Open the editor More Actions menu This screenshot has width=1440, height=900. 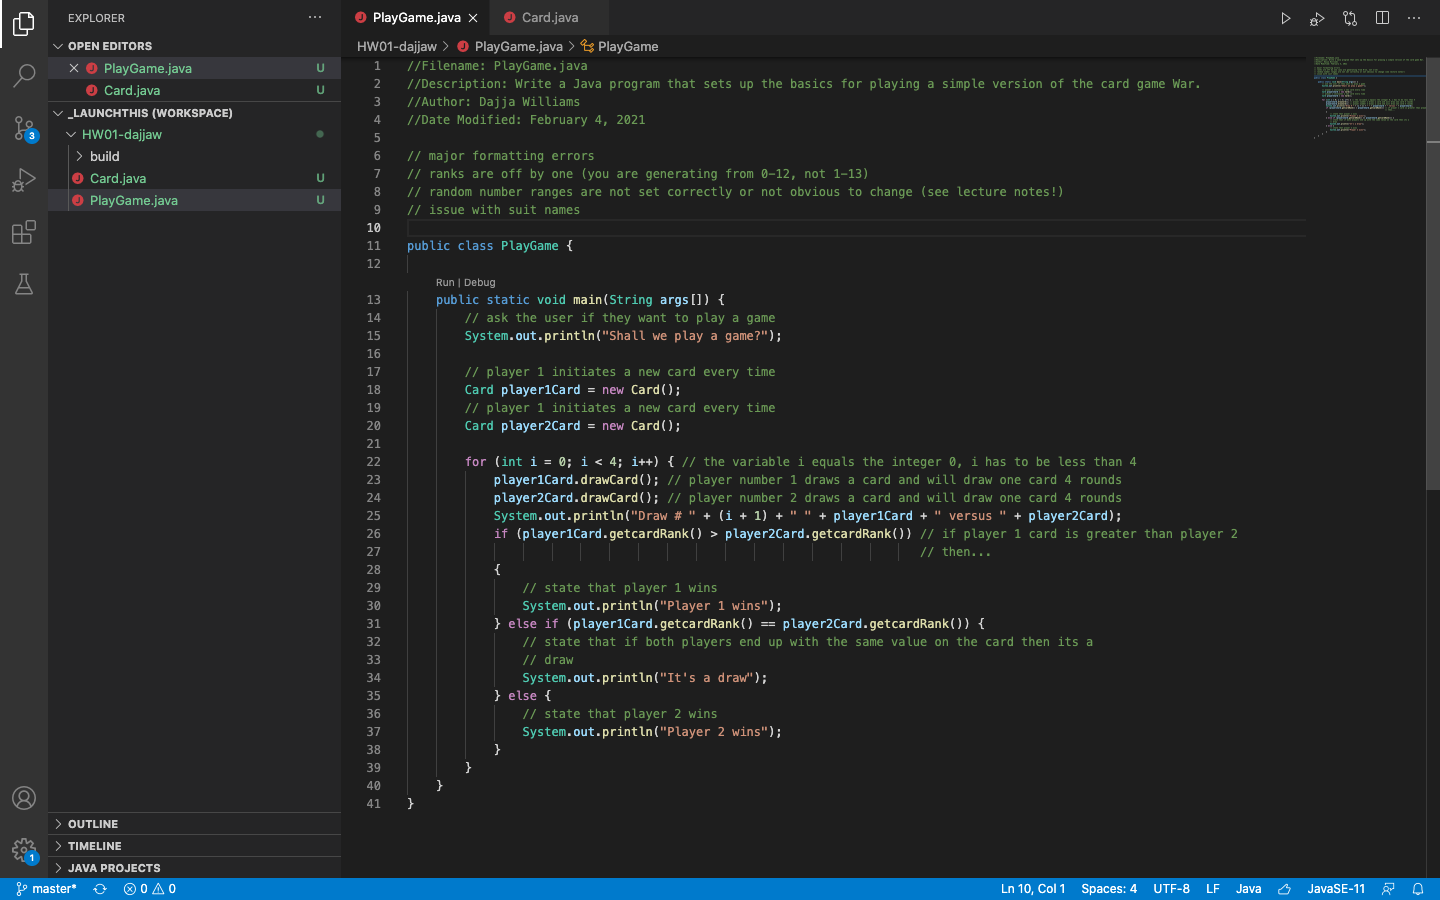click(1414, 17)
